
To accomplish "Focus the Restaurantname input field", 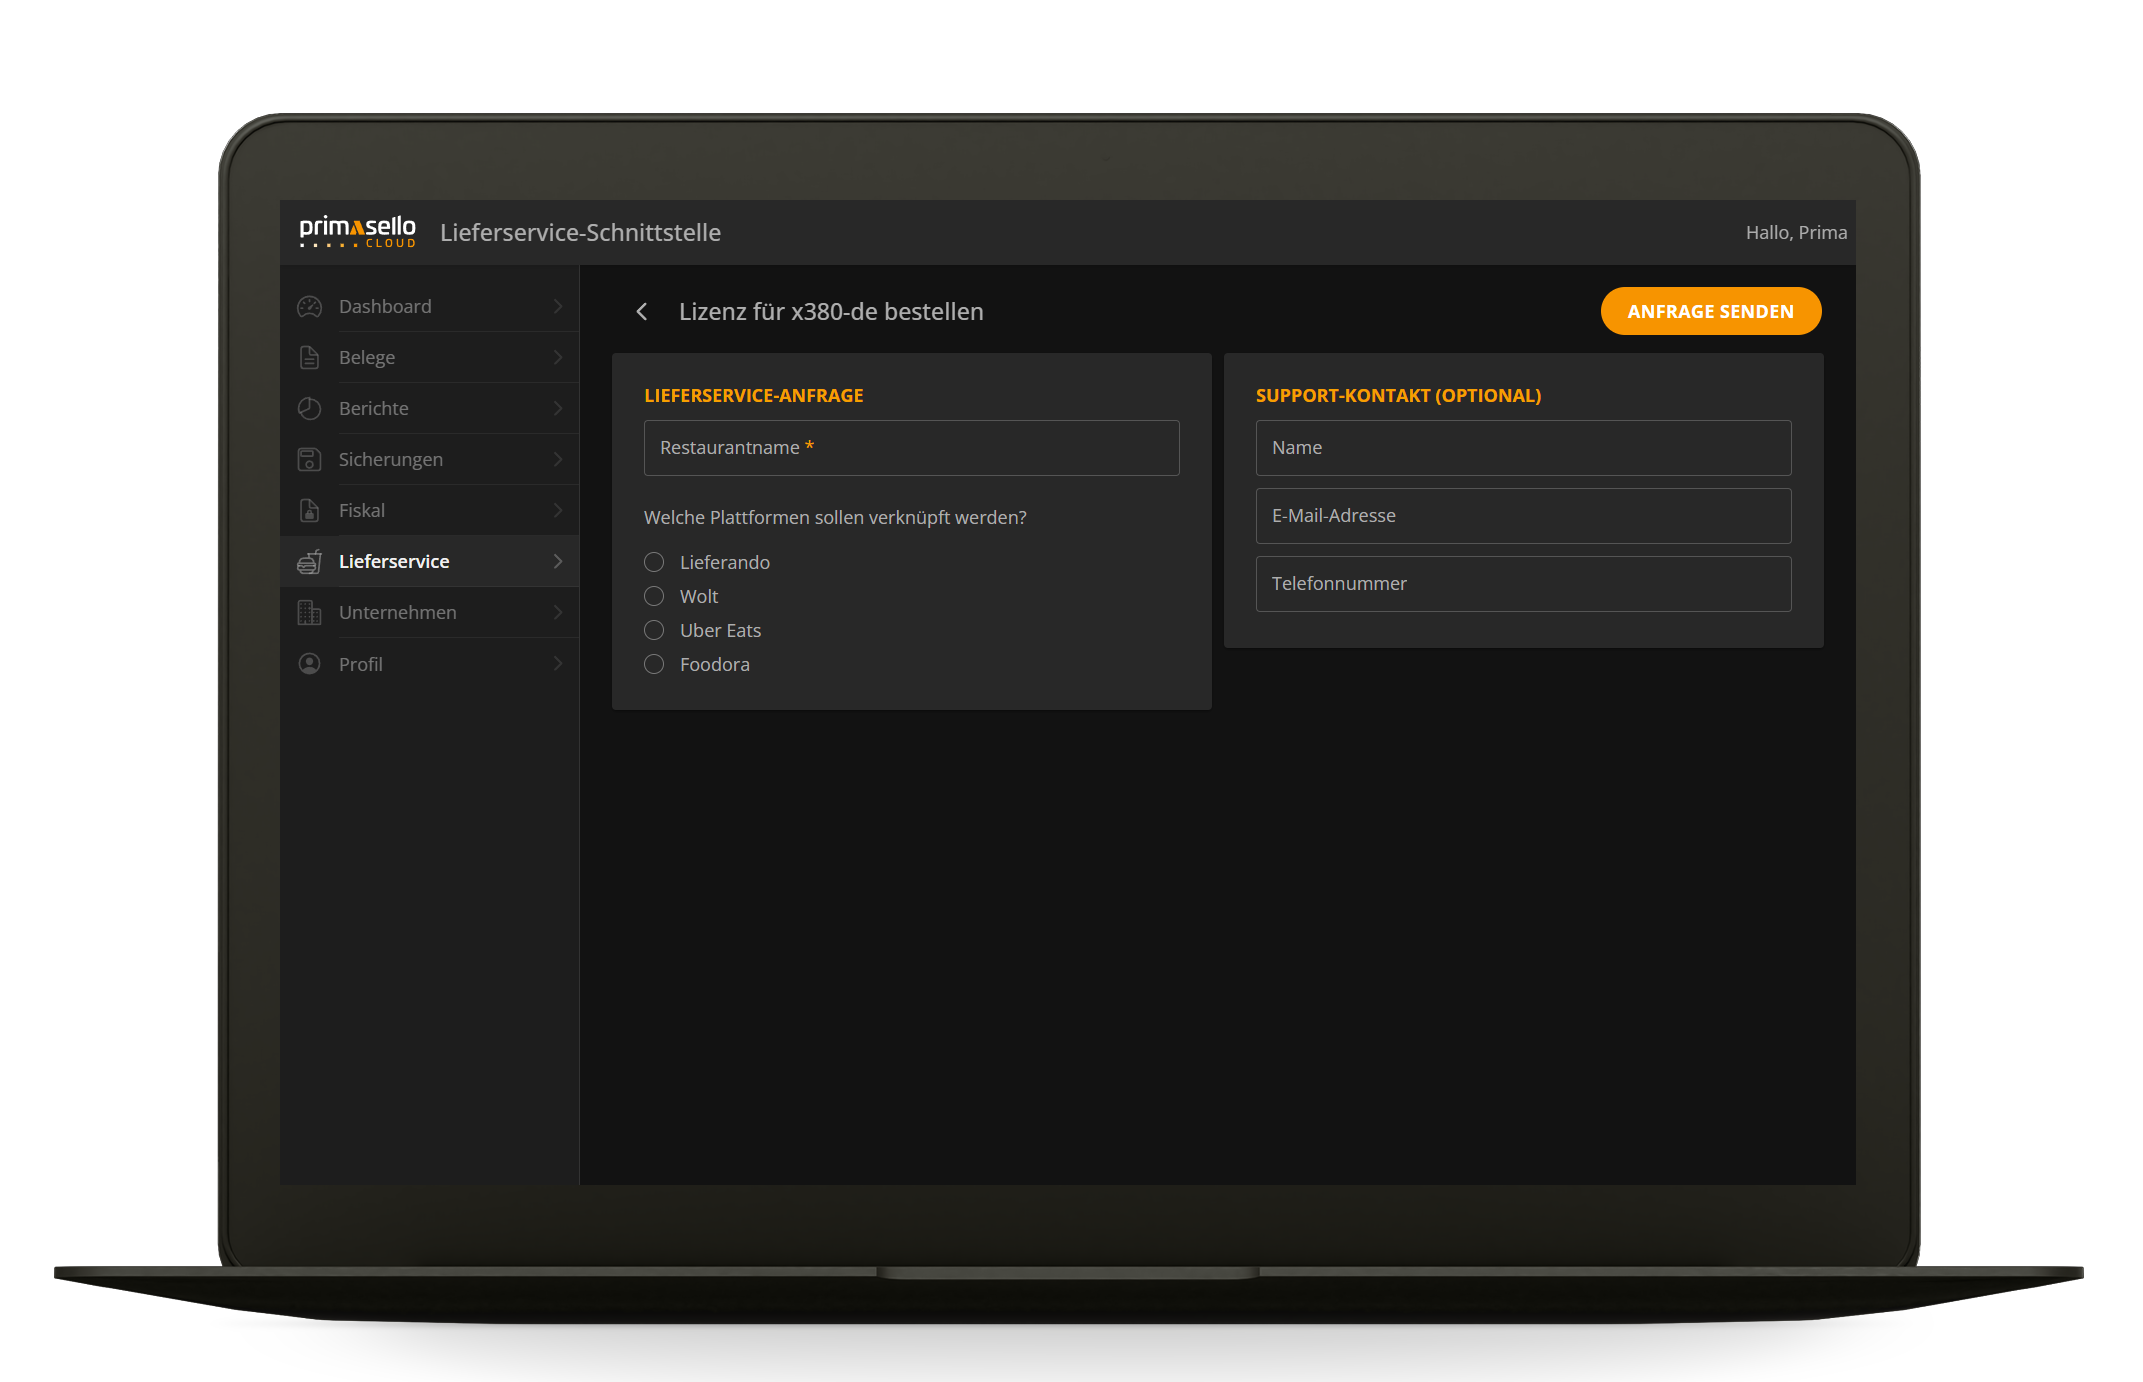I will [x=911, y=448].
